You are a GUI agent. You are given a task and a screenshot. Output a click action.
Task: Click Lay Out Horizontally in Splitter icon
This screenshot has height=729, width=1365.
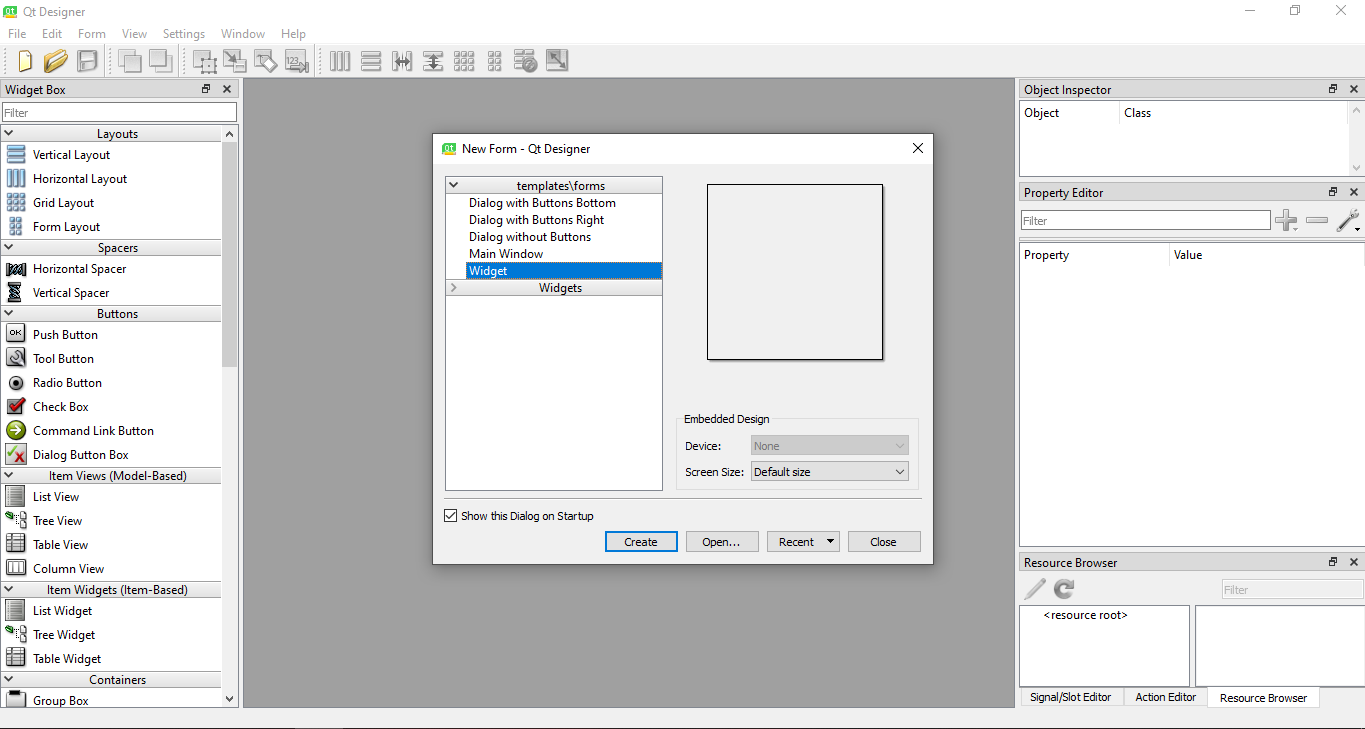[402, 61]
